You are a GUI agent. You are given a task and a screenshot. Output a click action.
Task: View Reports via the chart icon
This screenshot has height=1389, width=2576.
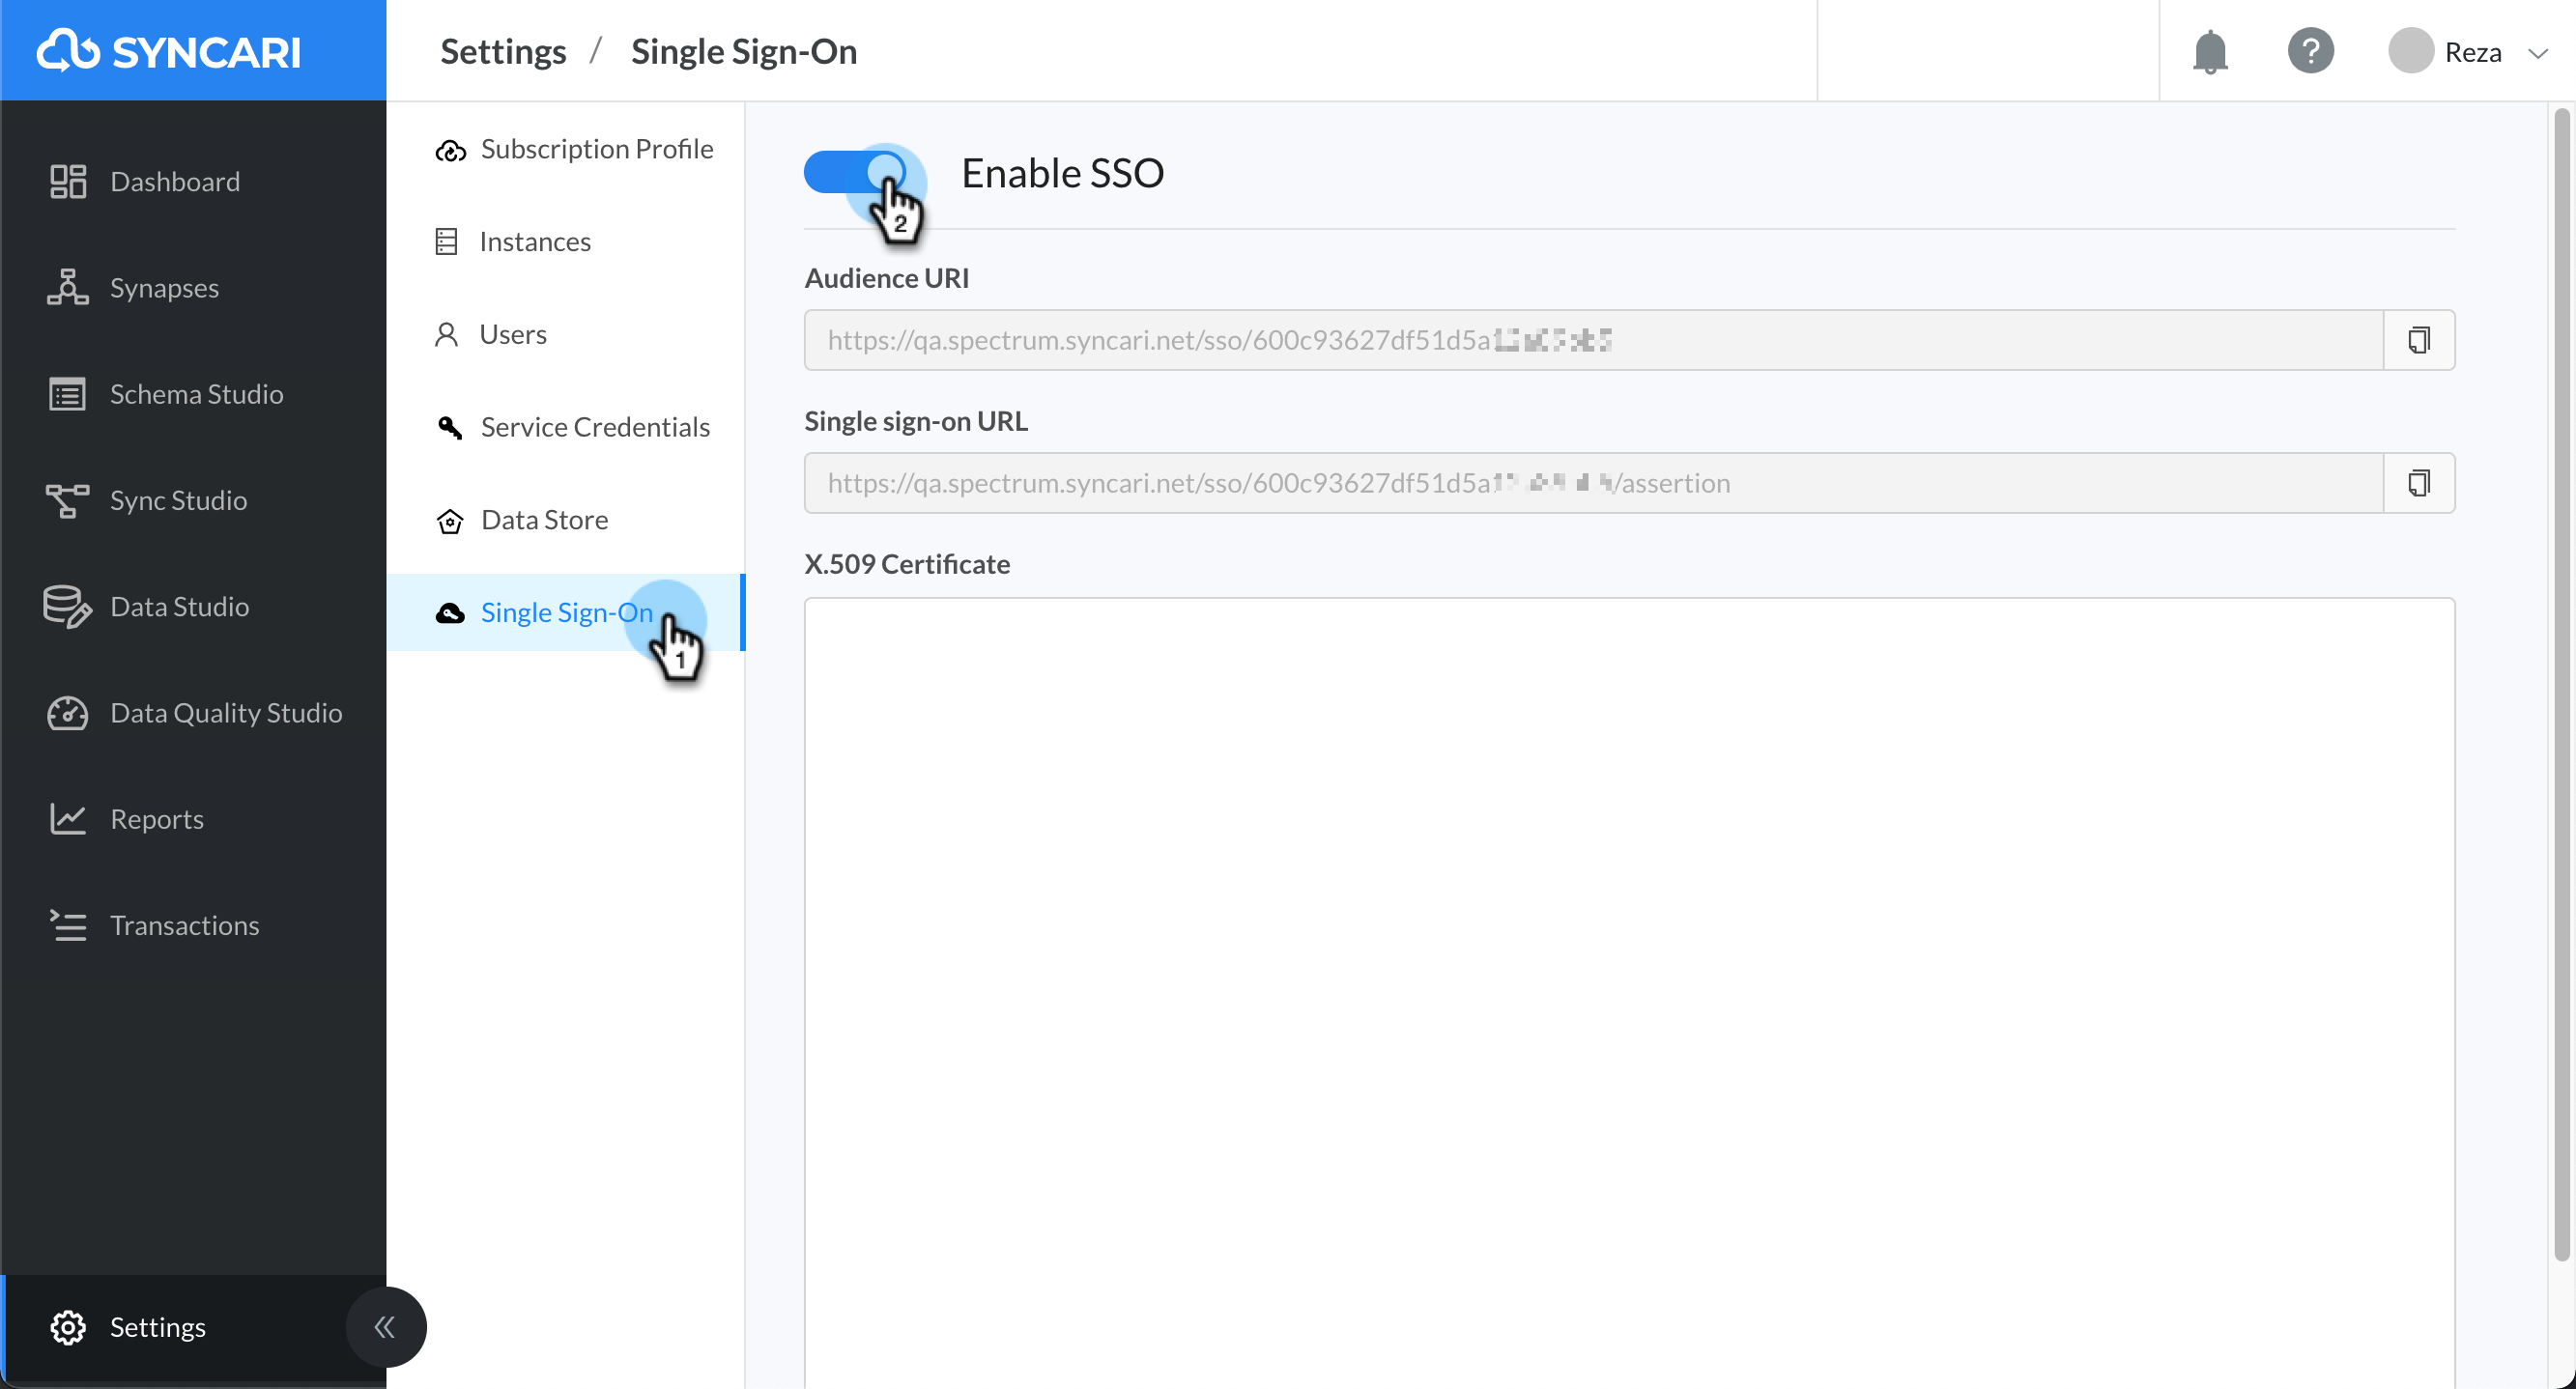[66, 818]
